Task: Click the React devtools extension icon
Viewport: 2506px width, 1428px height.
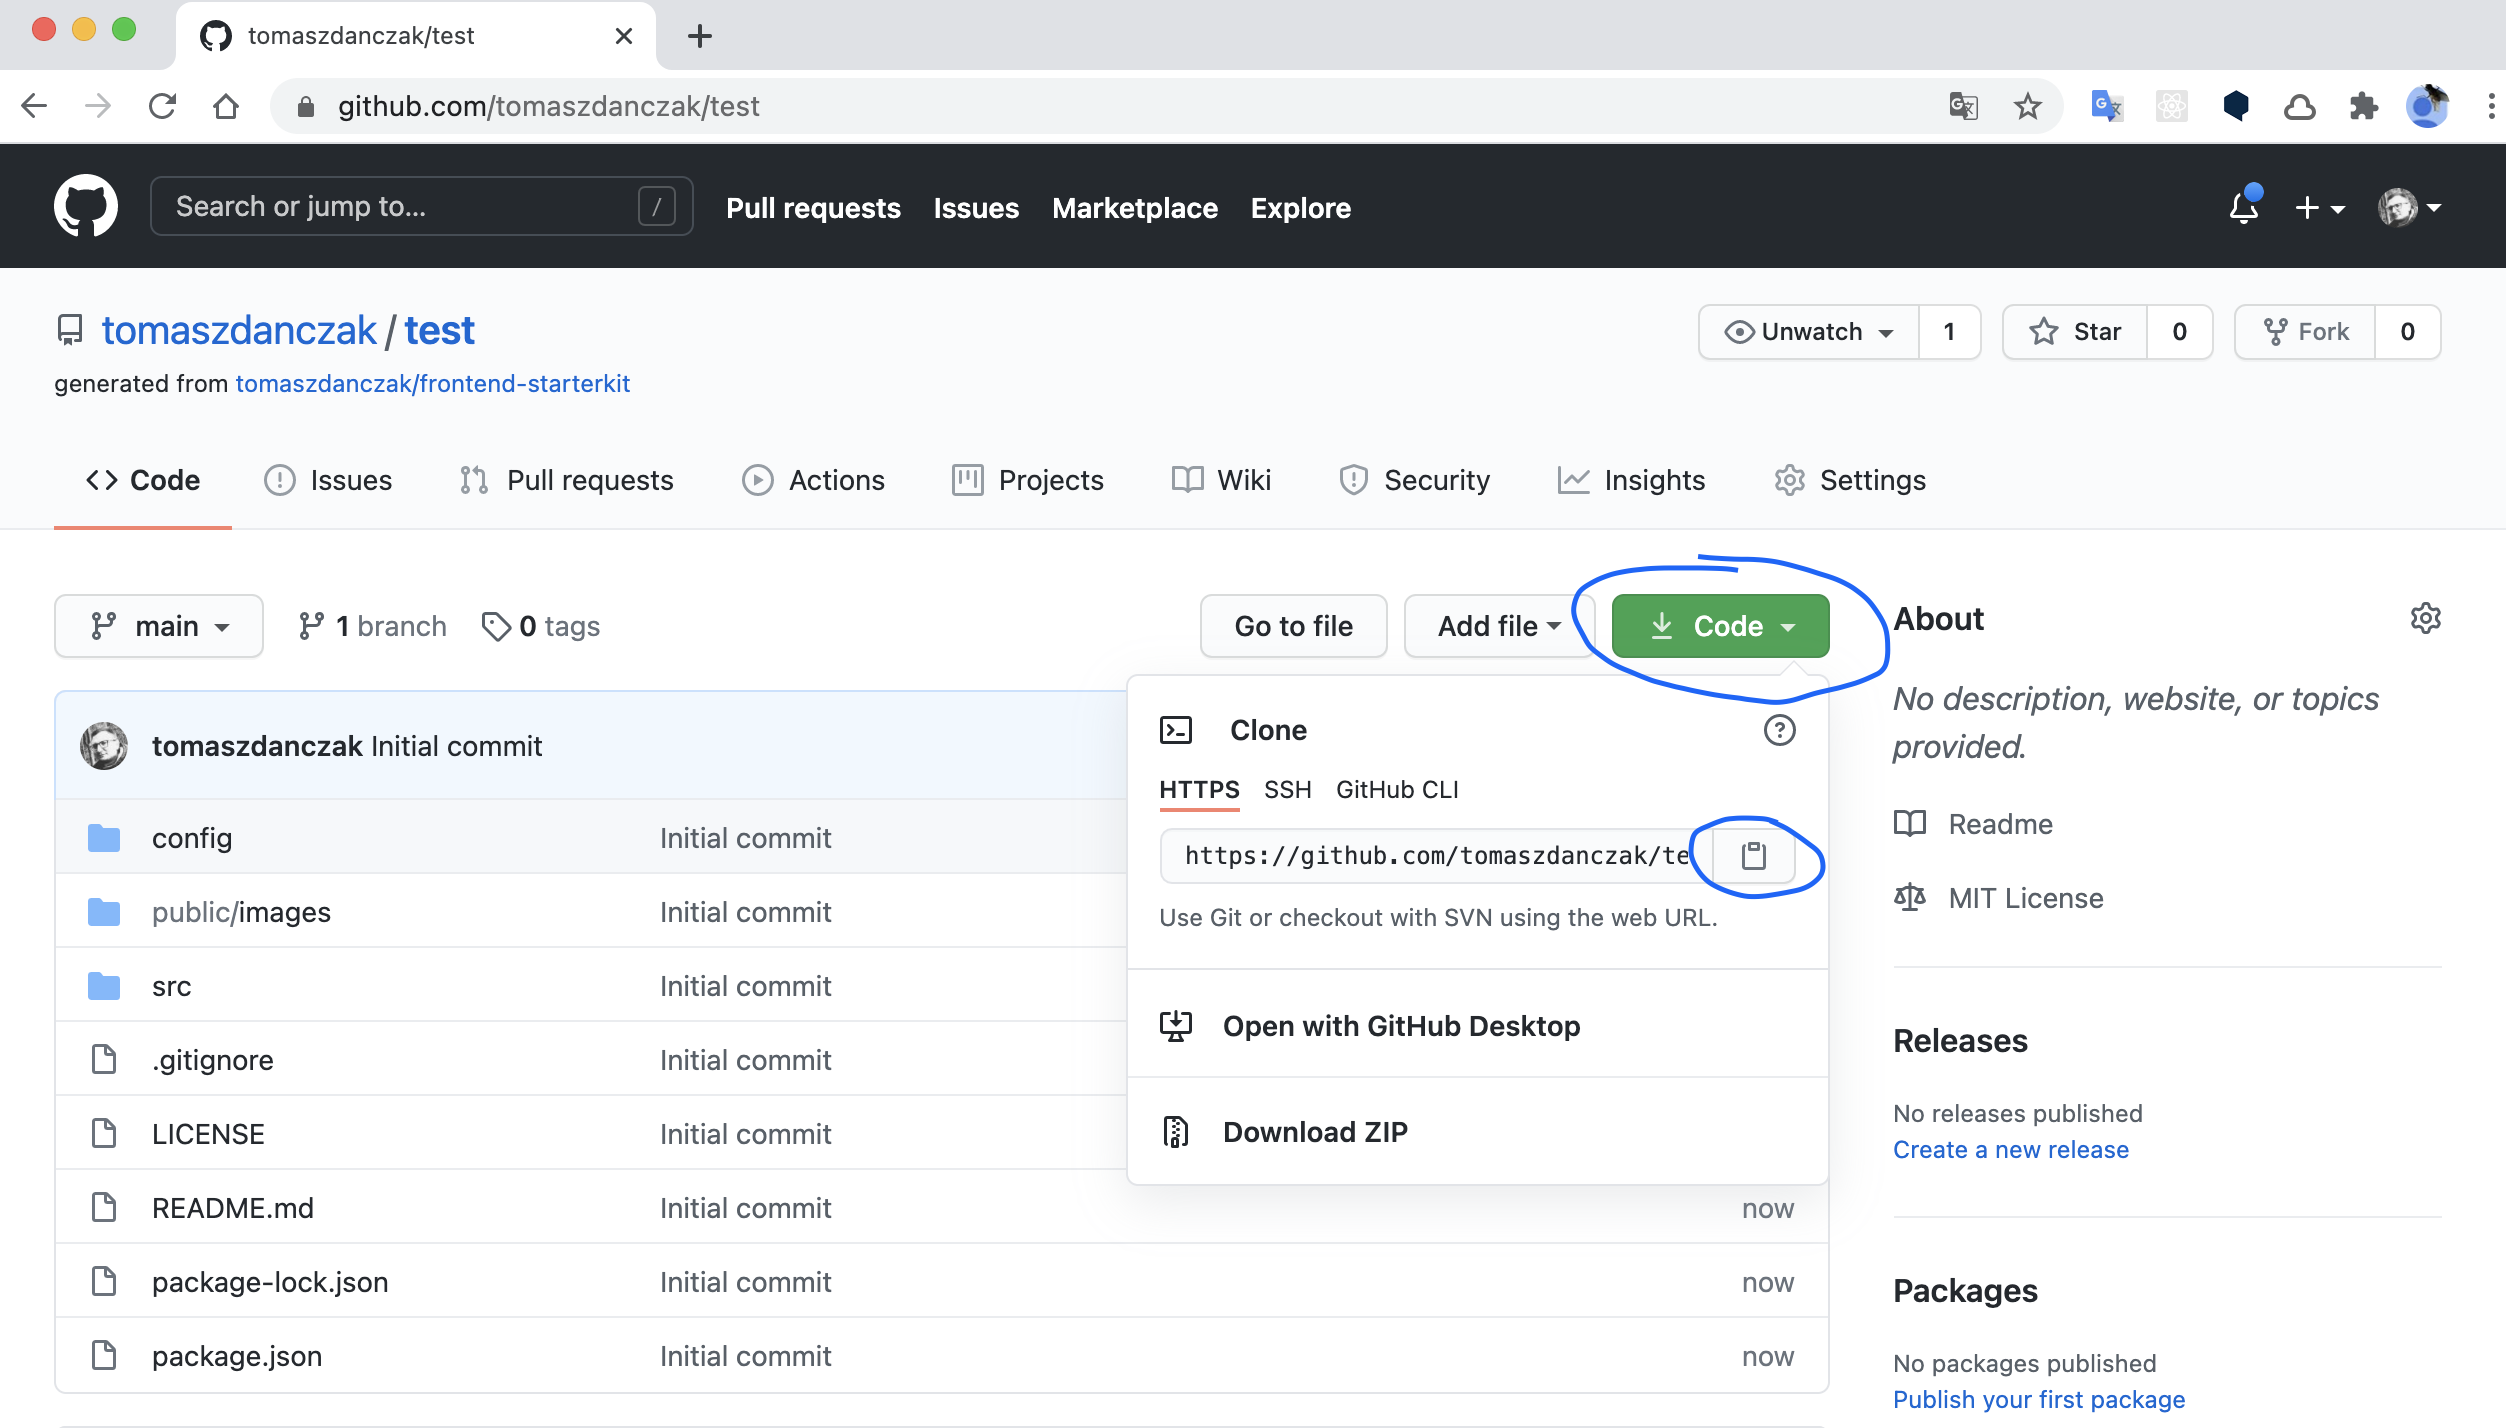Action: point(2171,106)
